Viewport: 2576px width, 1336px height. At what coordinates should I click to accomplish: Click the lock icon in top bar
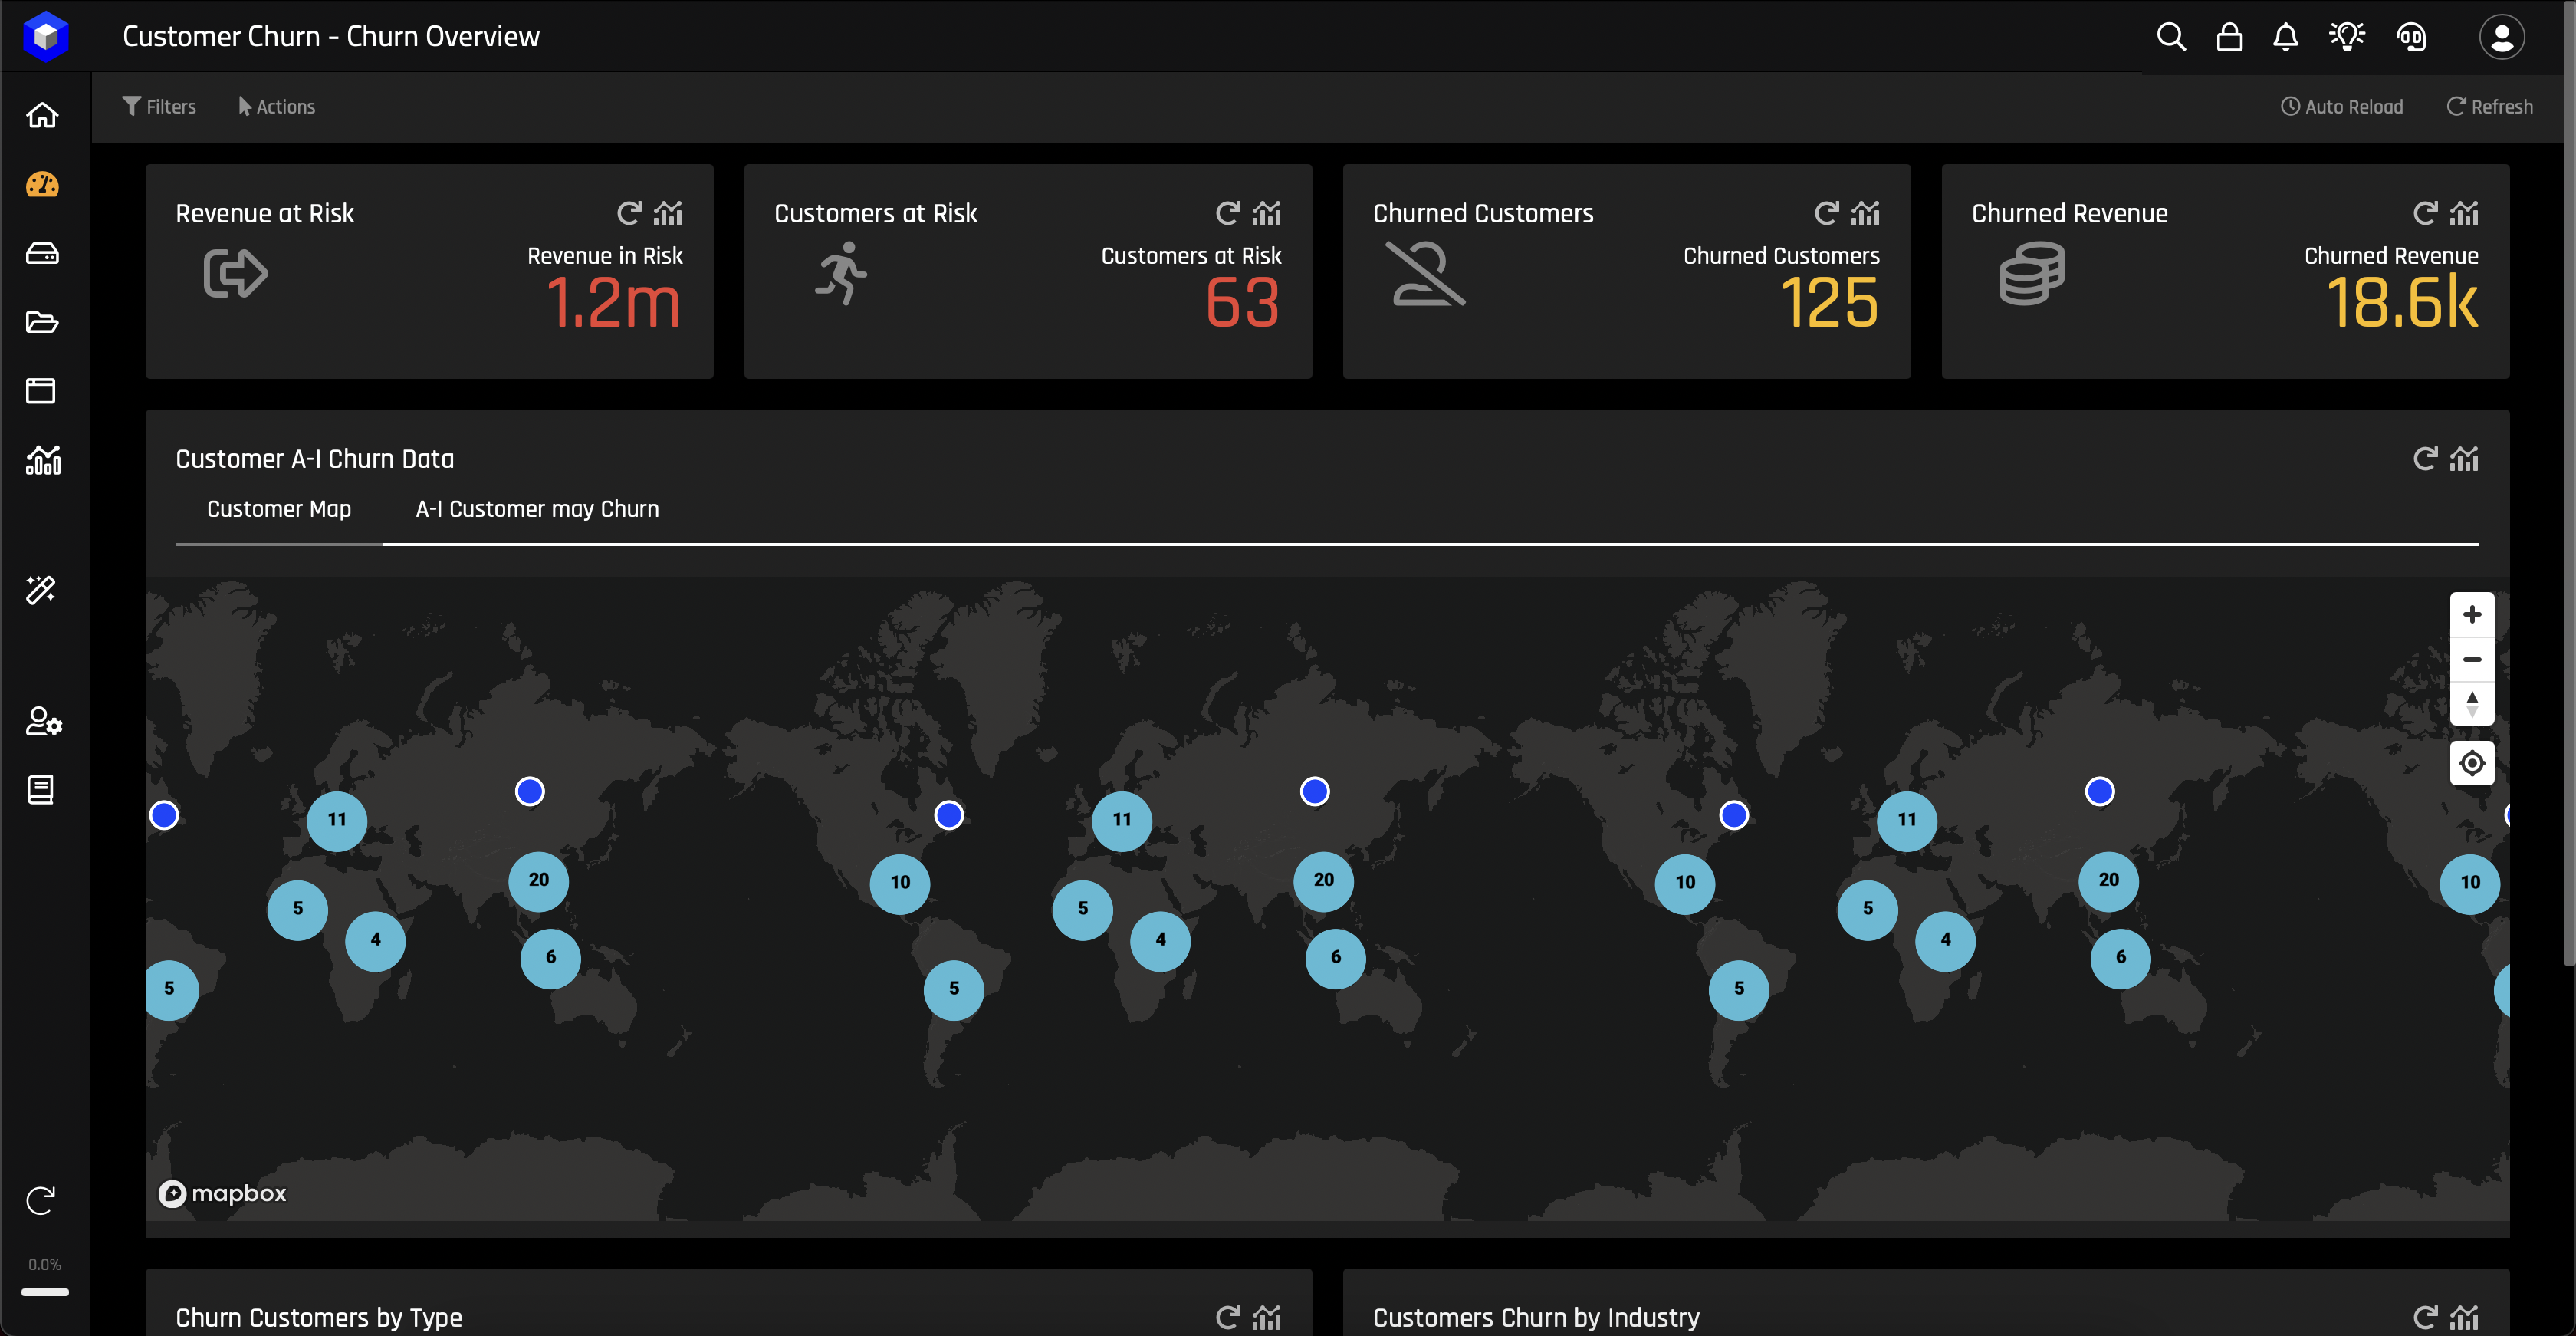point(2229,37)
